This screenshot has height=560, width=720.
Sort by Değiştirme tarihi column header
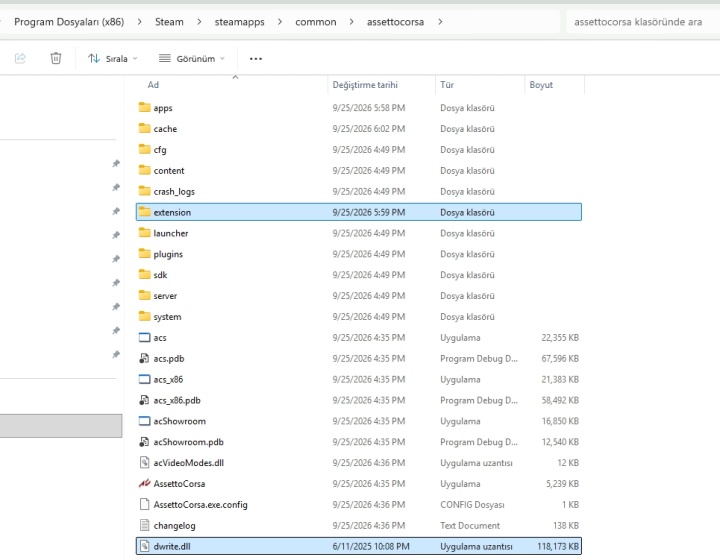point(365,85)
